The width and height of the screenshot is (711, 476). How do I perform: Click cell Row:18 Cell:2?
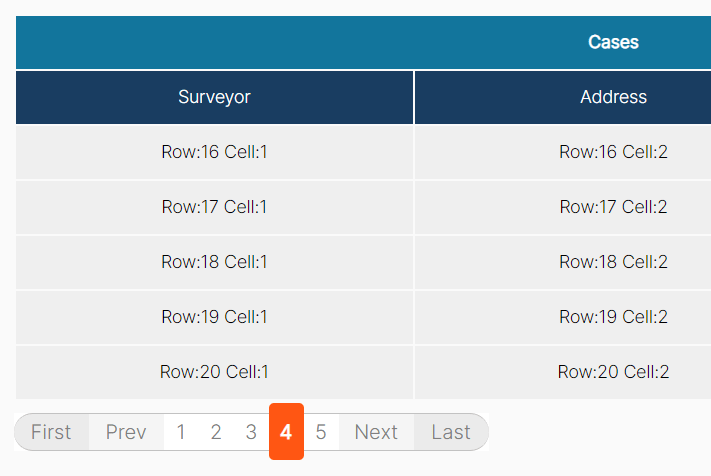coord(563,262)
